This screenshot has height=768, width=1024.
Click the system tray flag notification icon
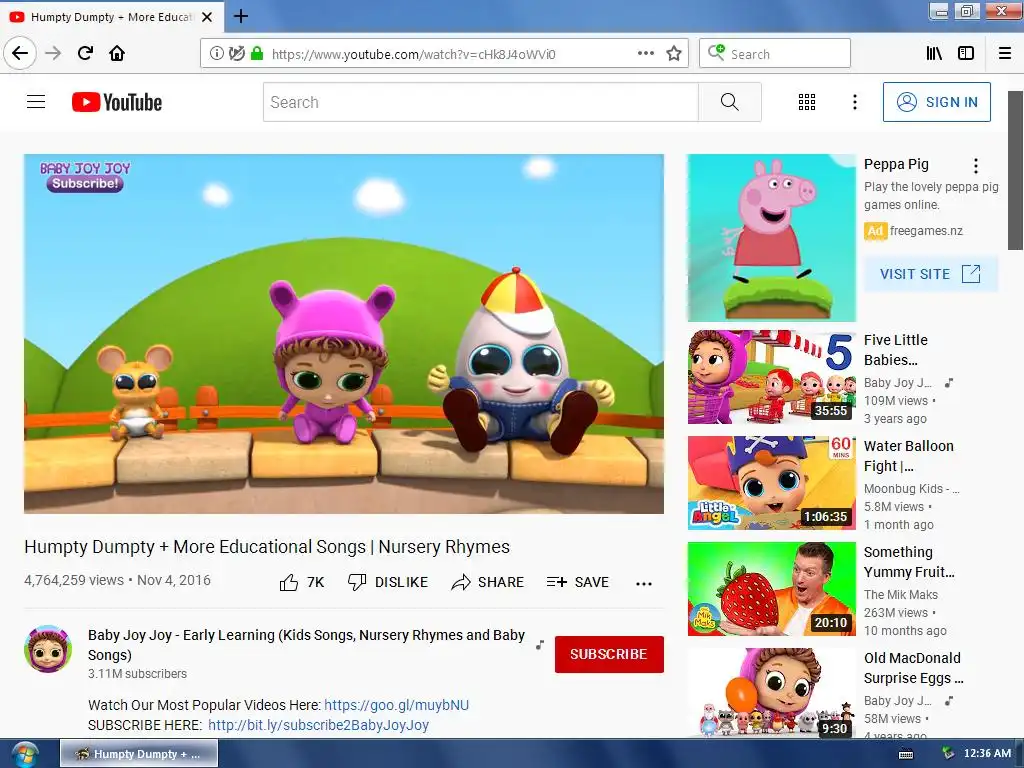pyautogui.click(x=948, y=754)
